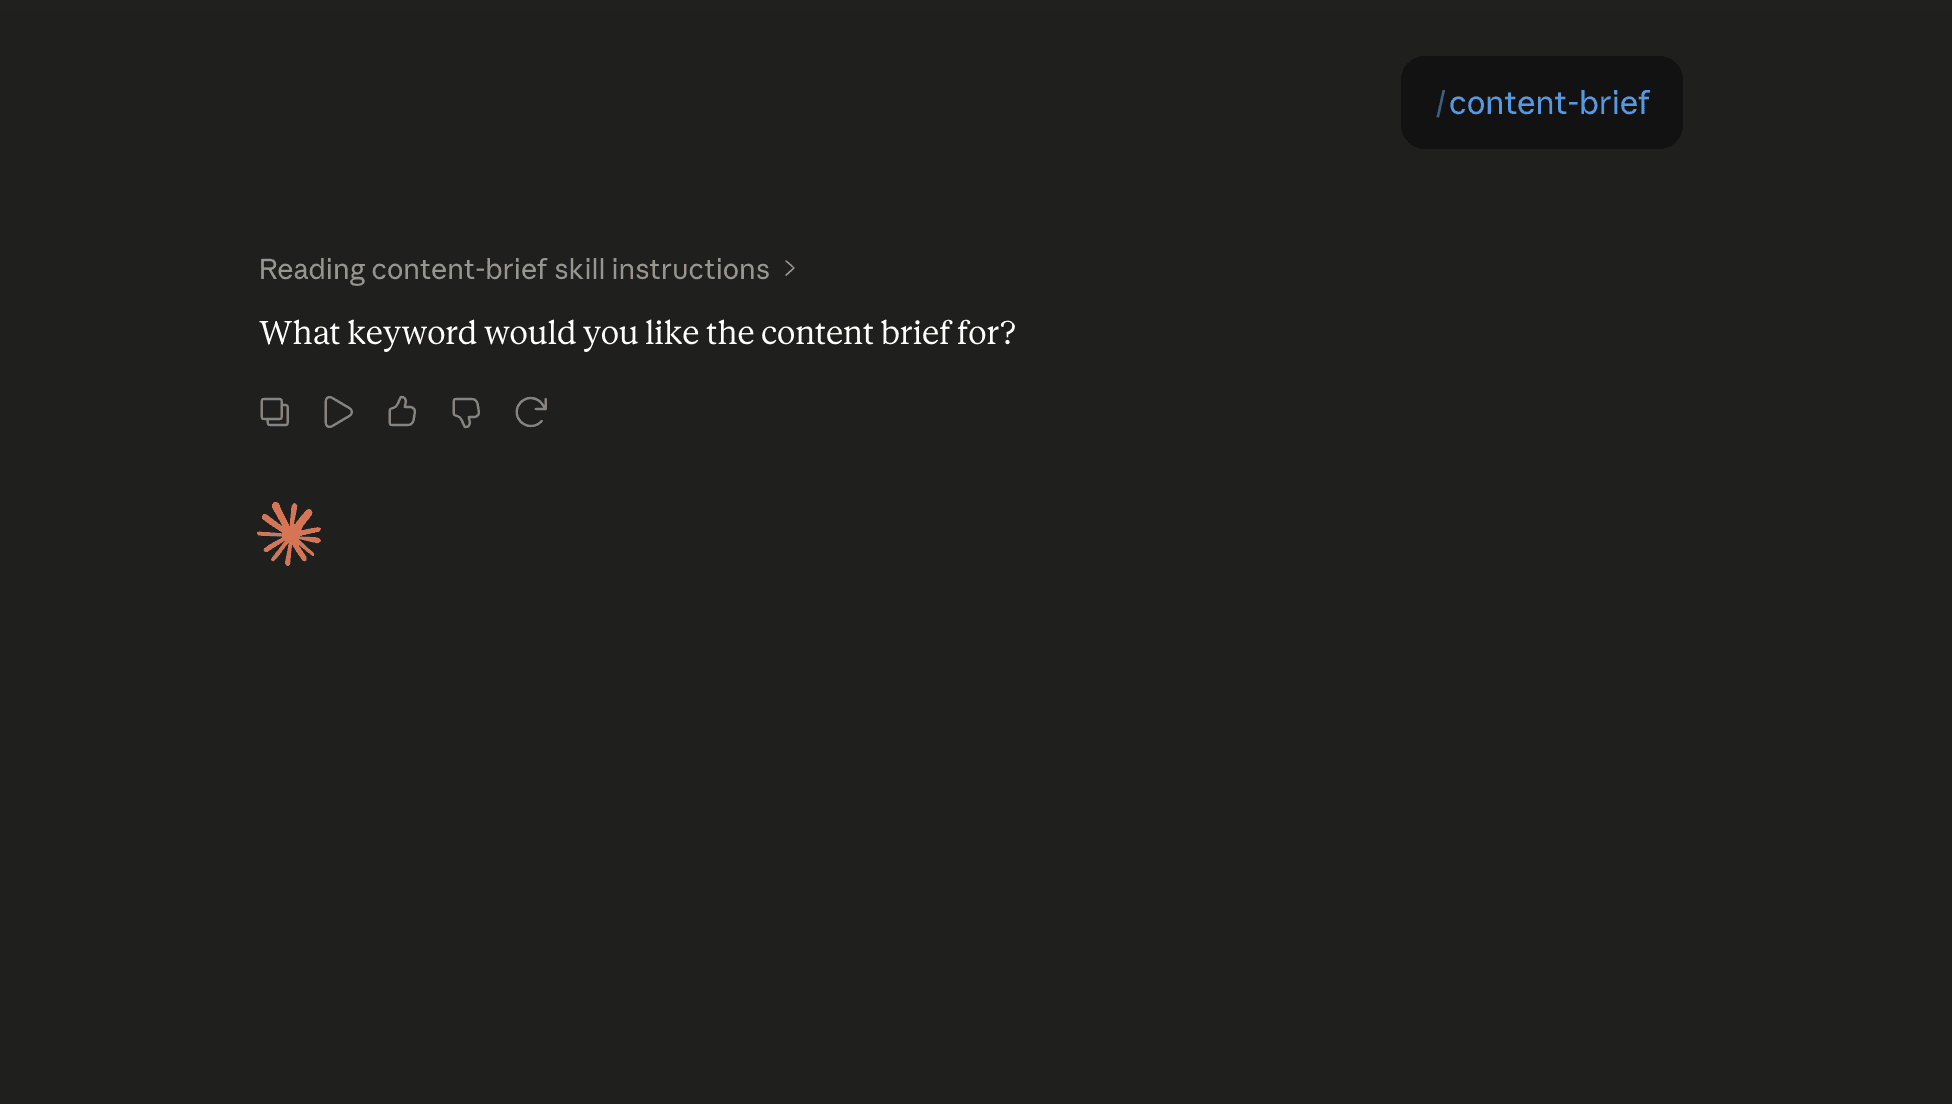Click the blue content-brief command text
Viewport: 1952px width, 1104px height.
pos(1549,103)
